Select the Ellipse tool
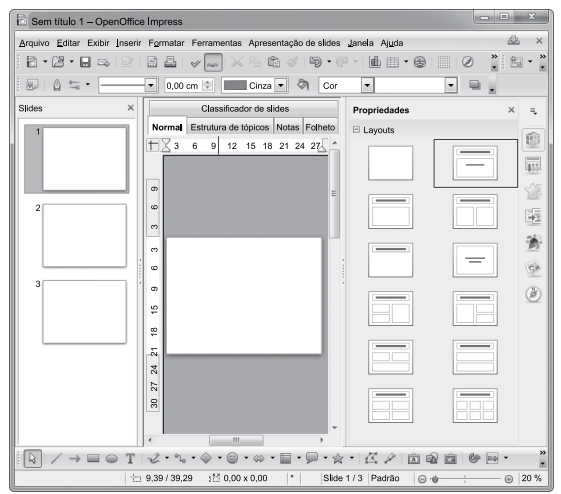This screenshot has height=494, width=561. (x=112, y=459)
